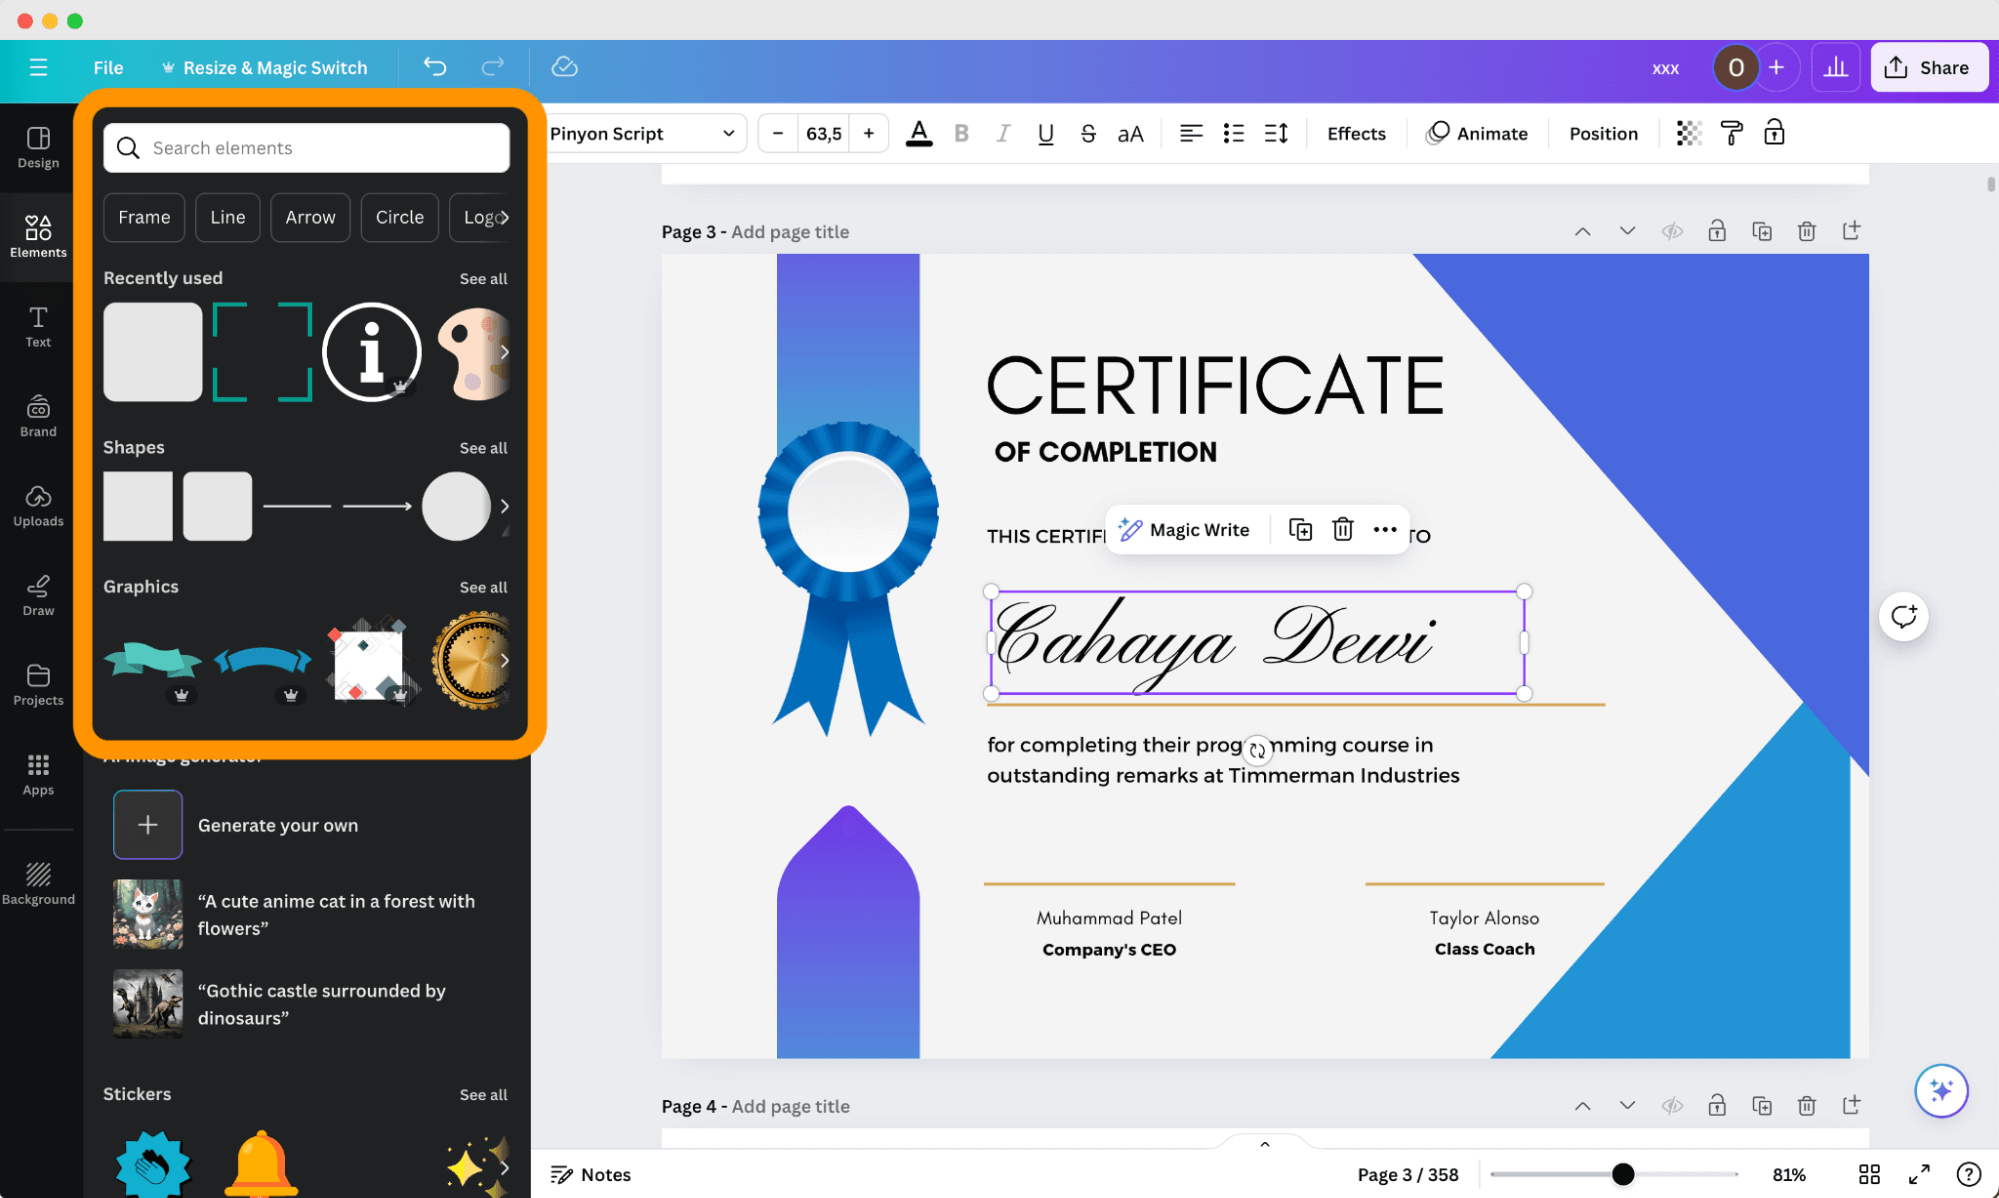Click the font size field 63,5
Viewport: 1999px width, 1198px height.
click(x=823, y=133)
